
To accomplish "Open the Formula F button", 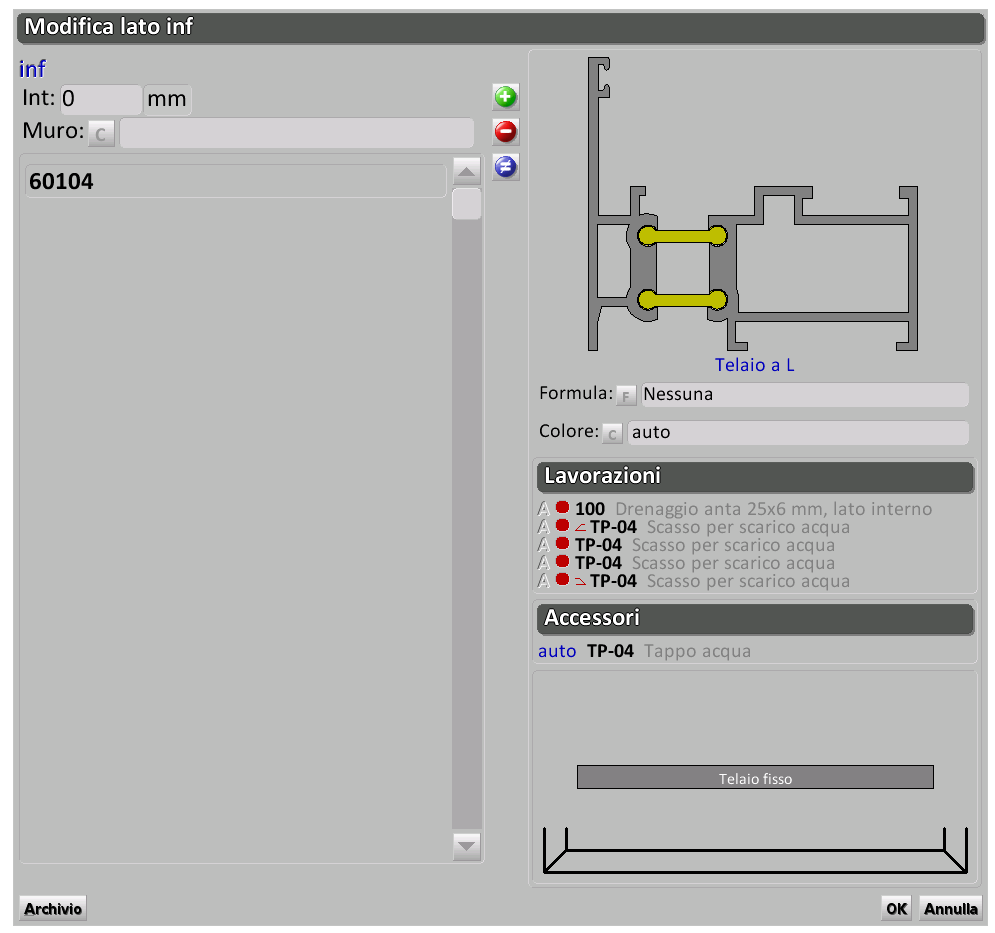I will pos(626,396).
